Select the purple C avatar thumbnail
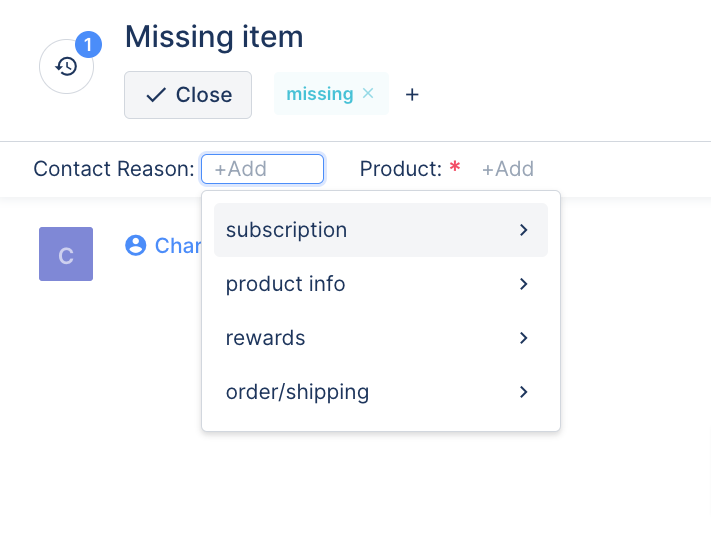This screenshot has width=711, height=542. [x=66, y=254]
